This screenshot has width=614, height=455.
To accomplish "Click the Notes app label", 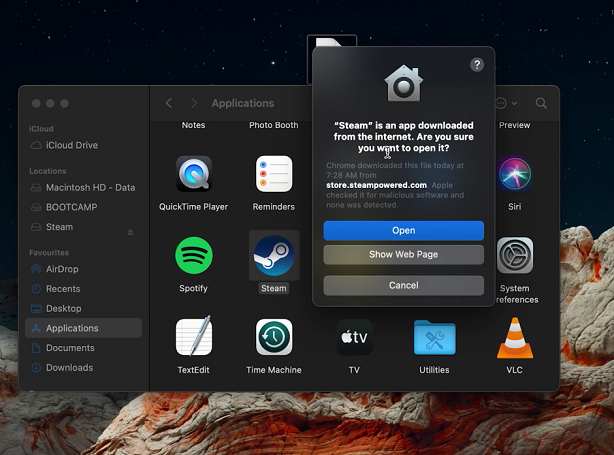I will point(193,125).
